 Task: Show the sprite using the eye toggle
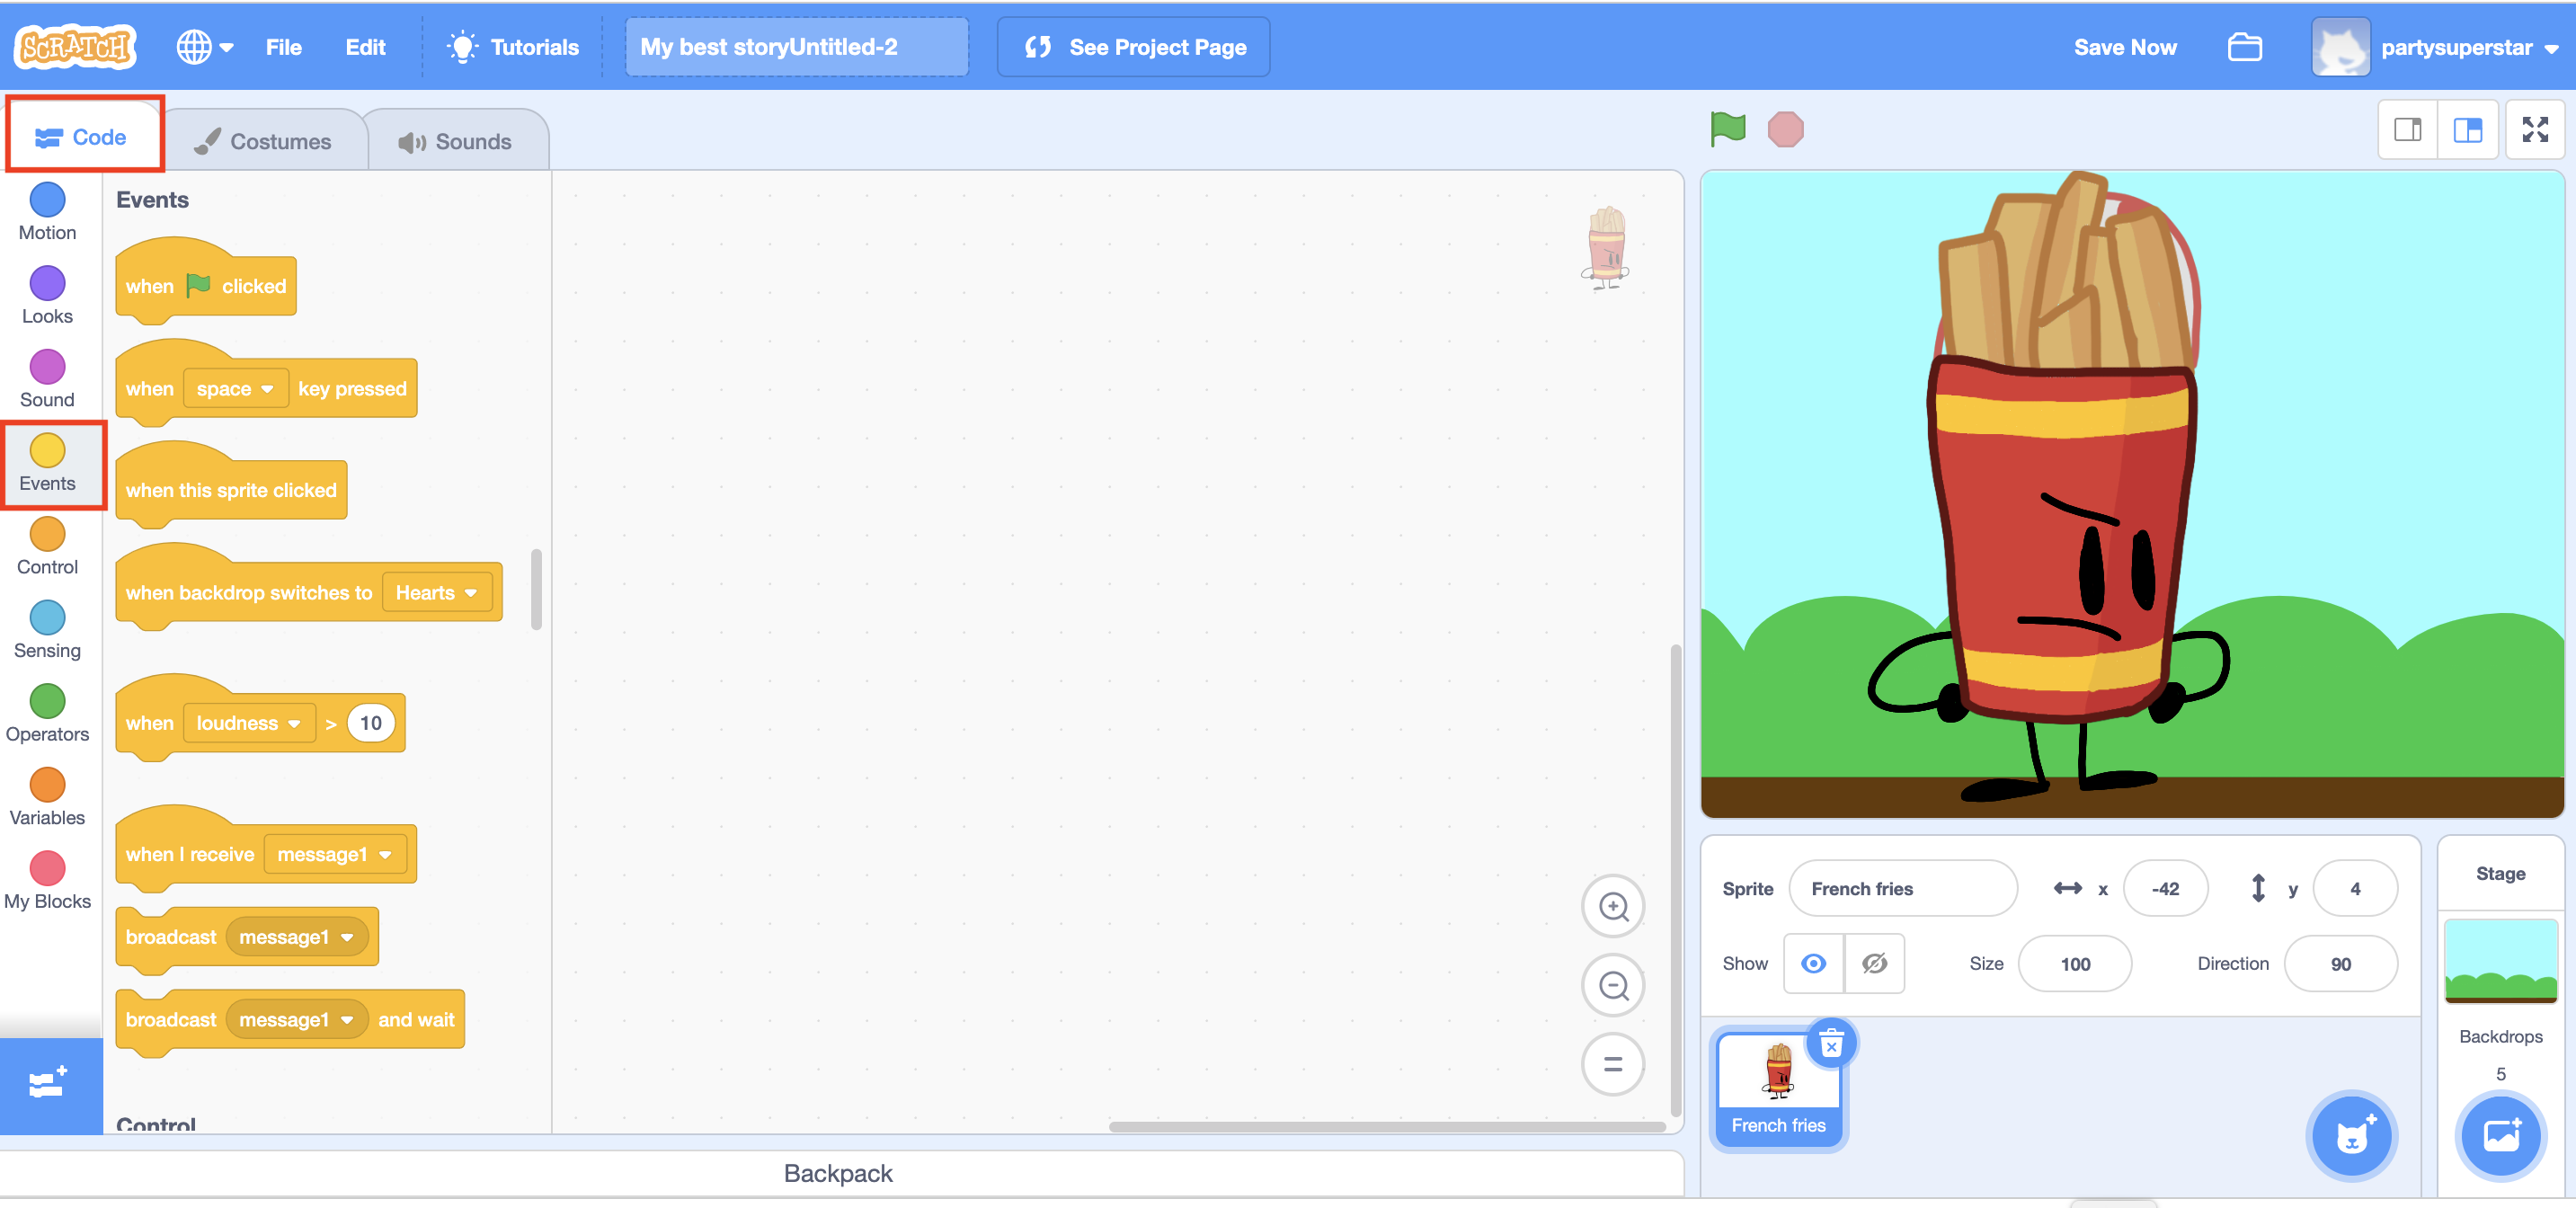(x=1812, y=963)
